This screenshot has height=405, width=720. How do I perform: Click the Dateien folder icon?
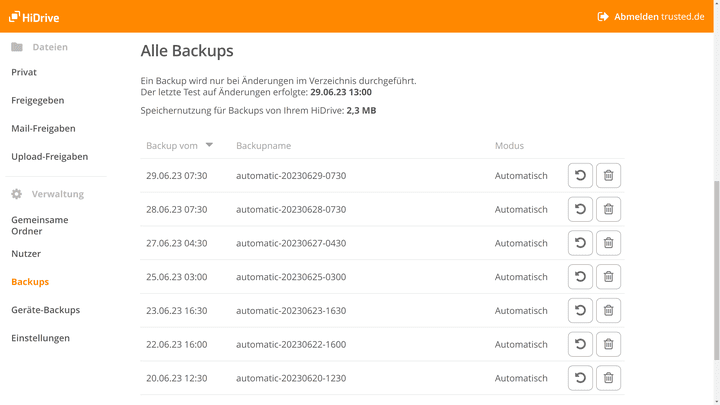pos(17,47)
